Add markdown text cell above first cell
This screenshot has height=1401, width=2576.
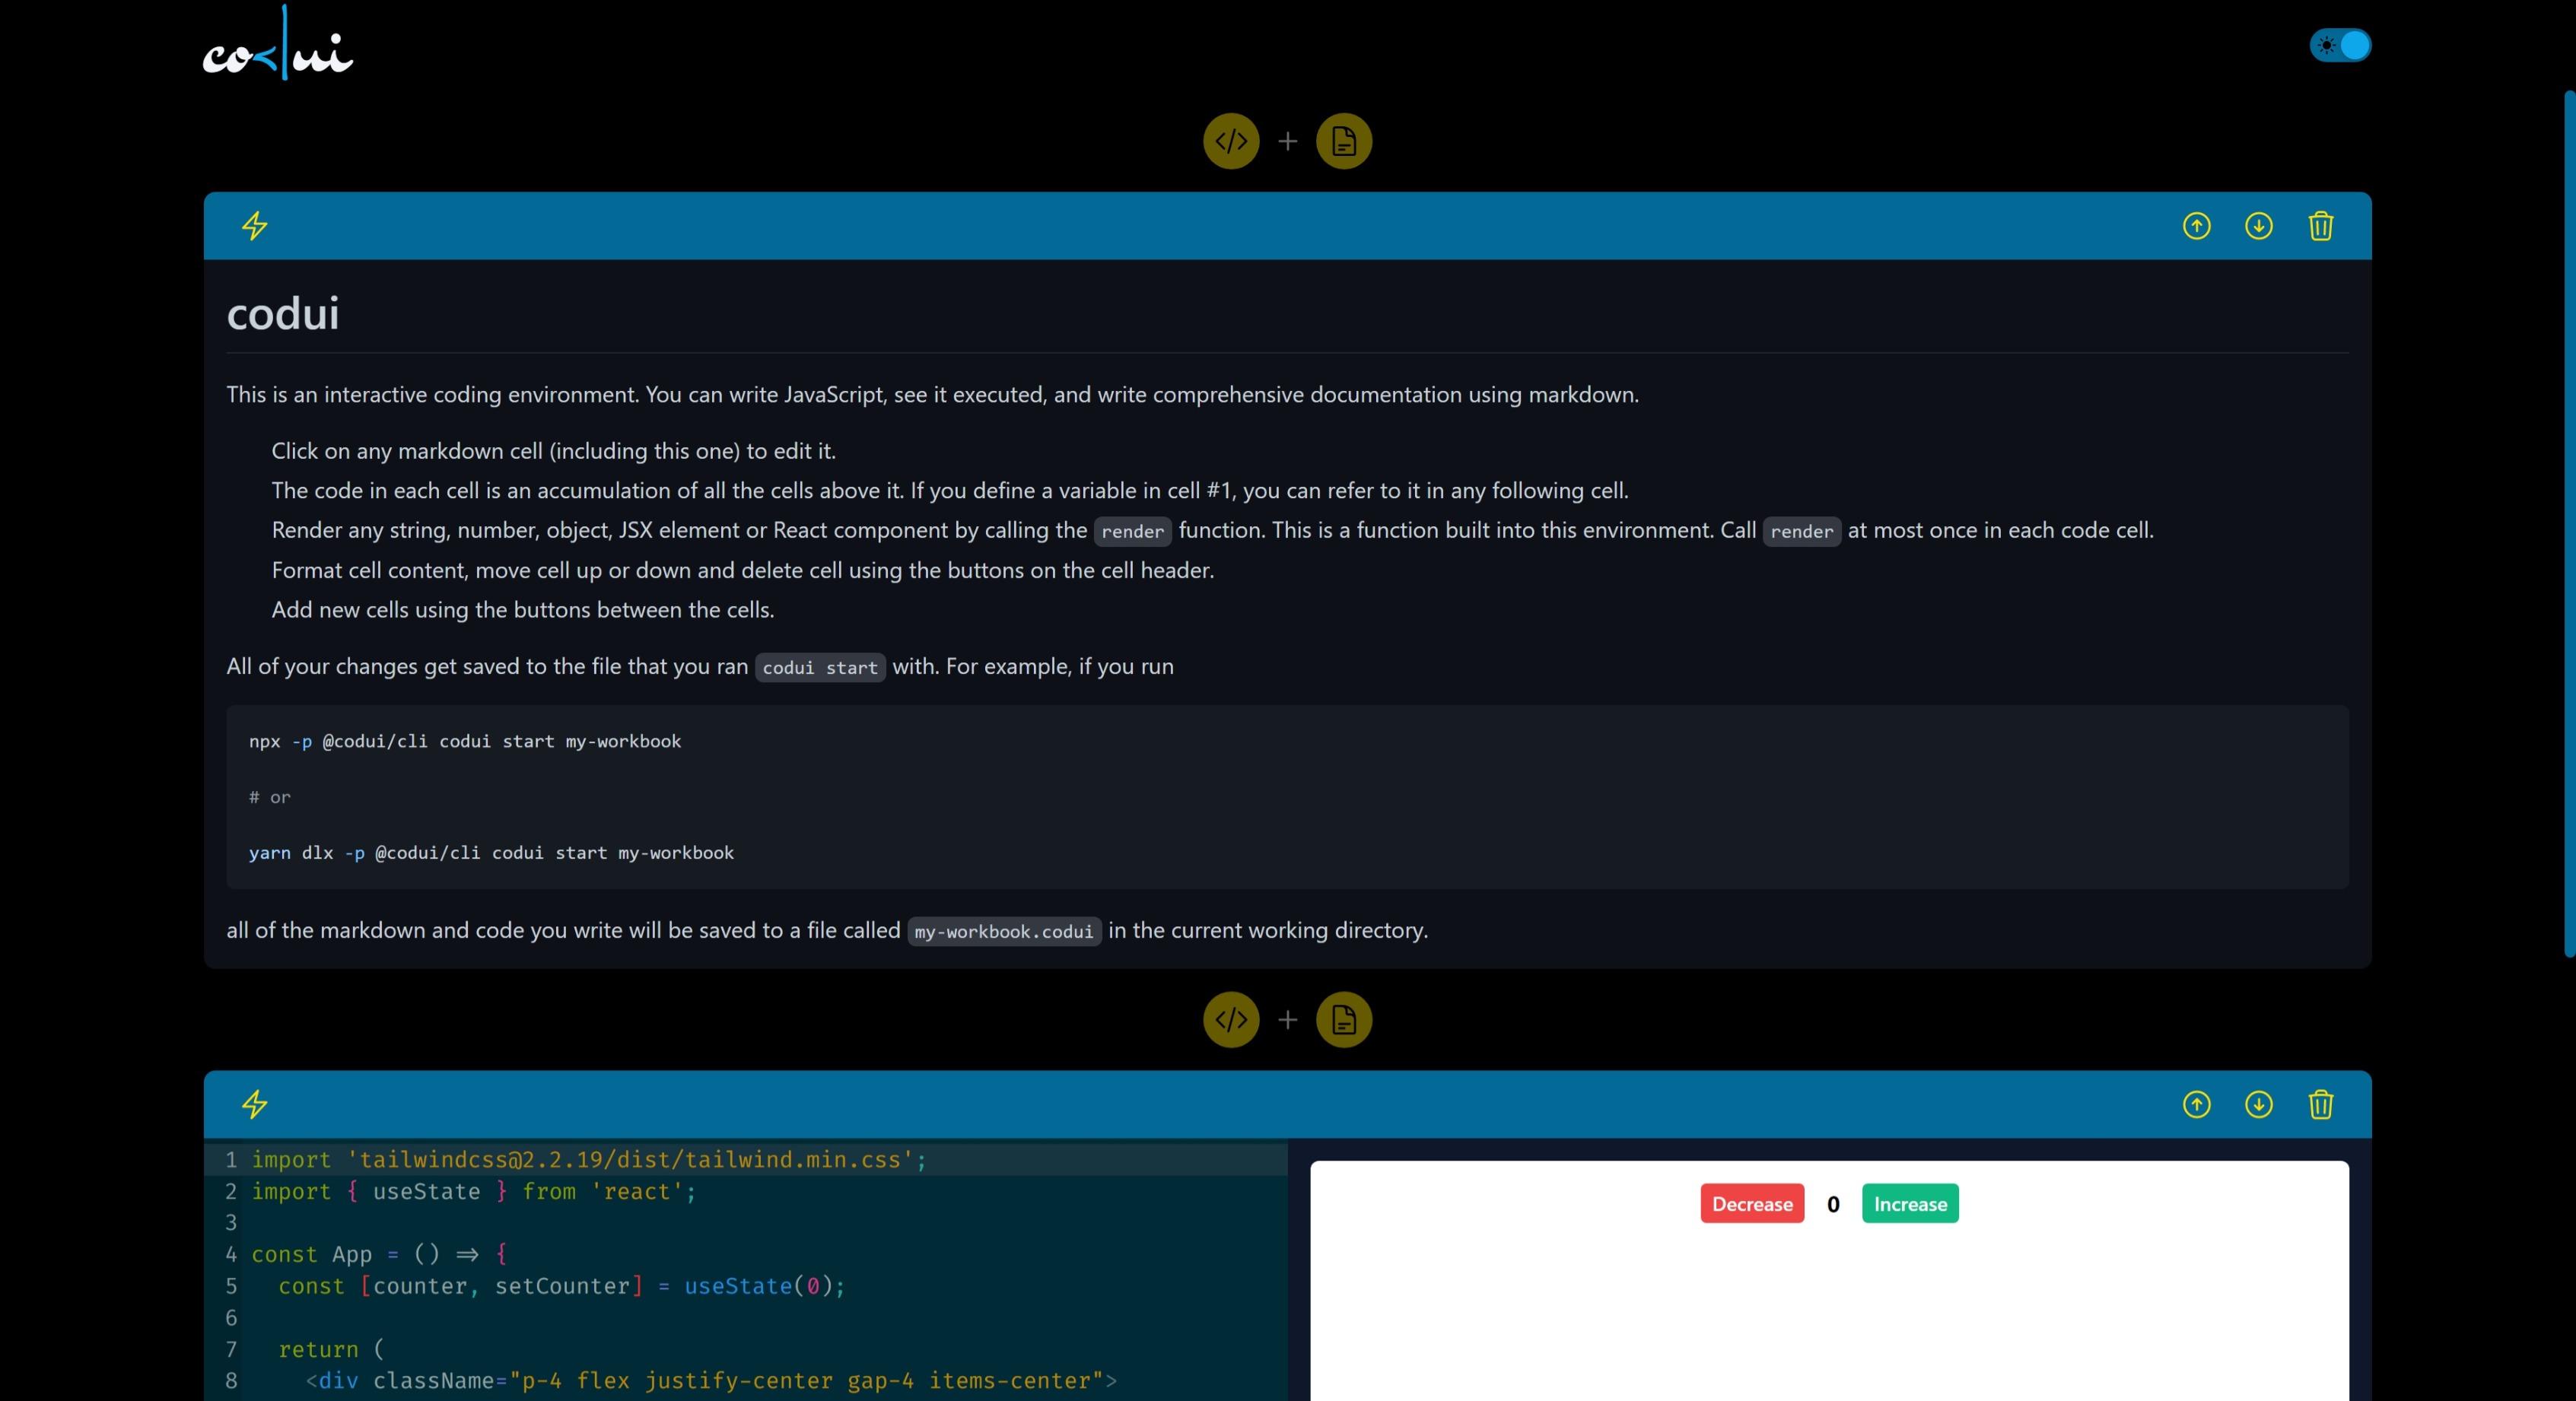pos(1343,141)
